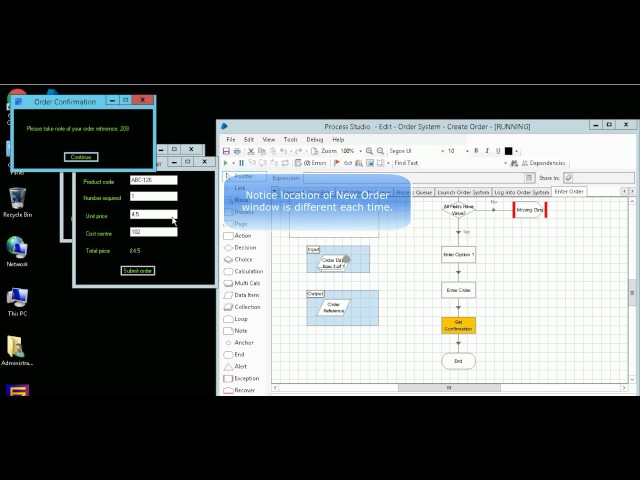
Task: Open the dropdown arrow beside Go button
Action: pyautogui.click(x=233, y=163)
